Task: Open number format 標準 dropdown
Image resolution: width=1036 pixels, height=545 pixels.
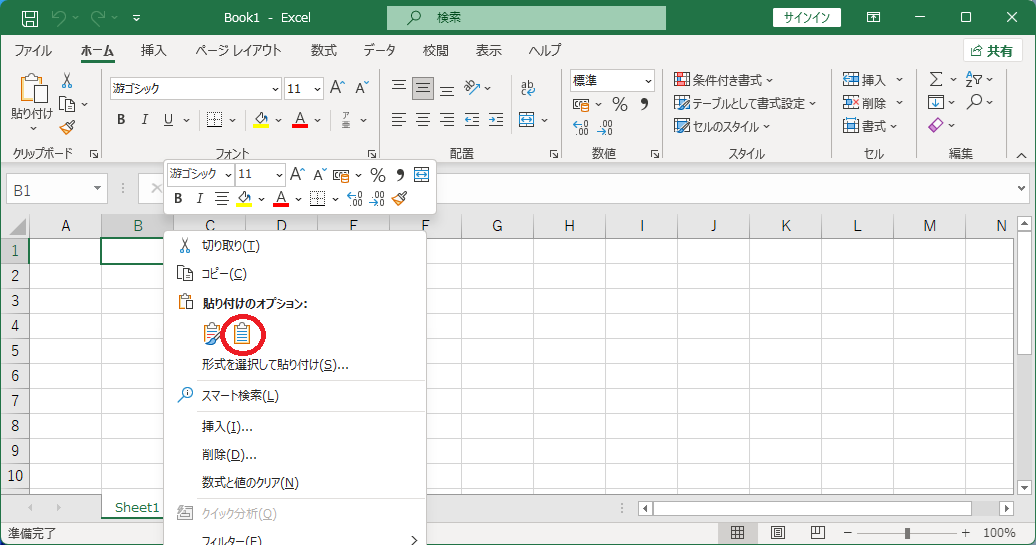Action: (x=648, y=81)
